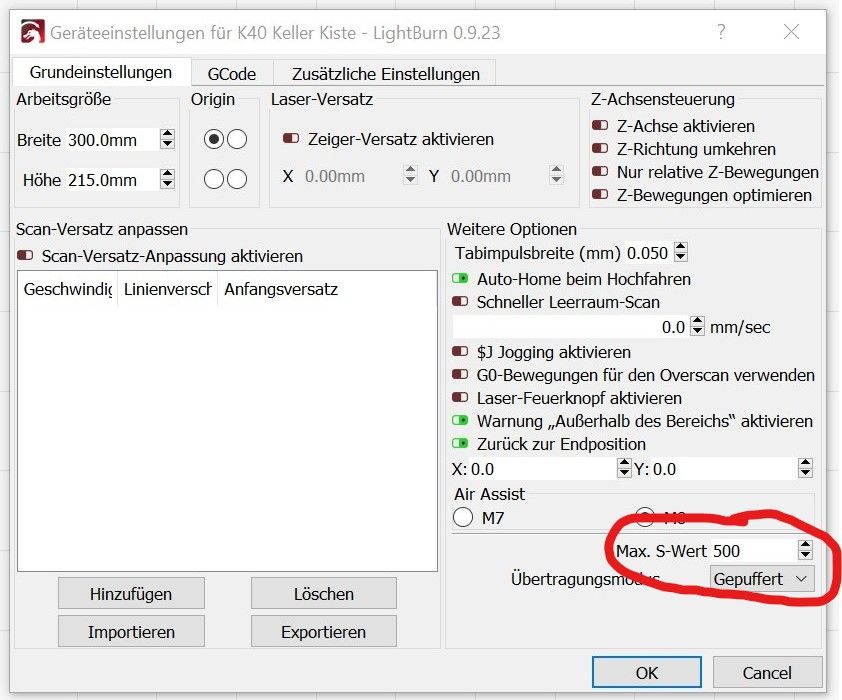Adjust the mm/sec speed stepper

[x=698, y=326]
